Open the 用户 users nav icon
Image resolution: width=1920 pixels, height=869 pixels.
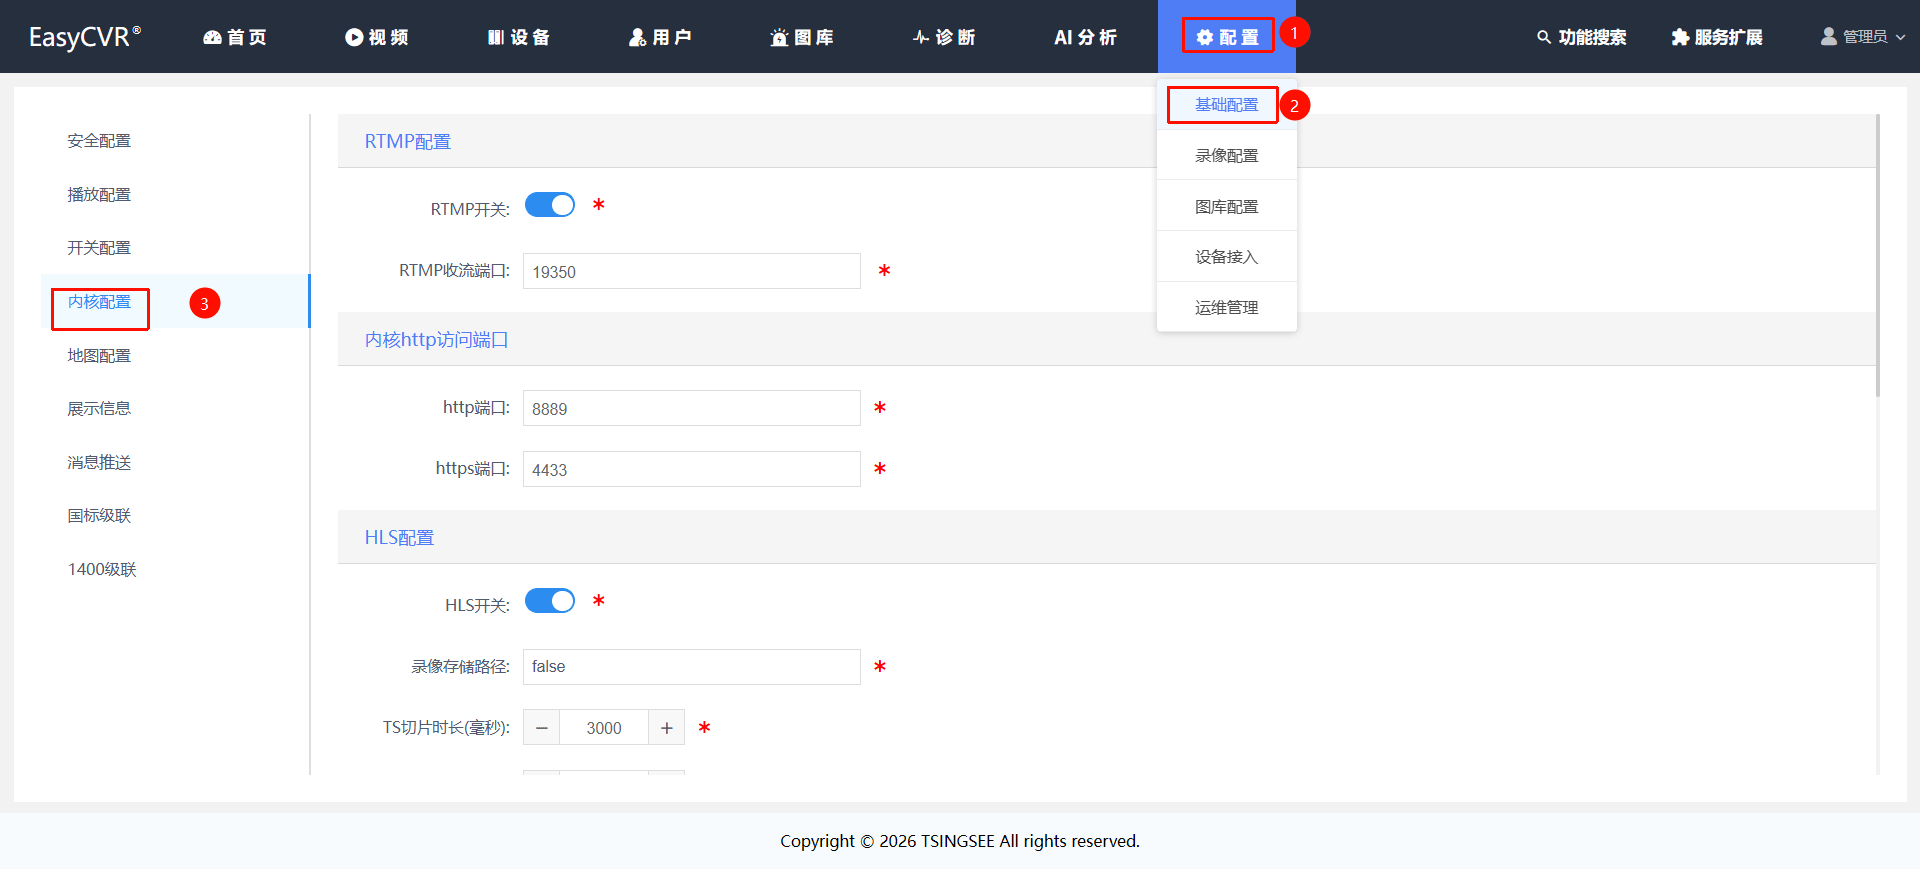637,37
